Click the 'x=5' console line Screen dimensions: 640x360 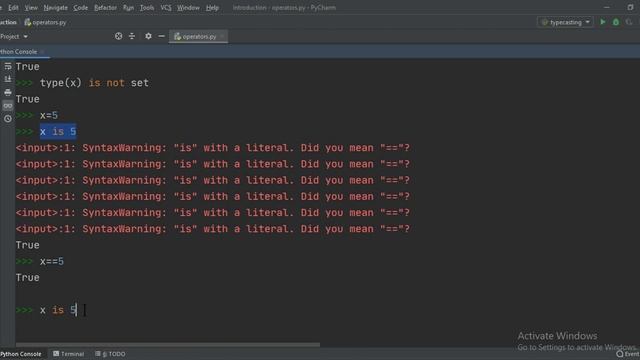[x=49, y=116]
